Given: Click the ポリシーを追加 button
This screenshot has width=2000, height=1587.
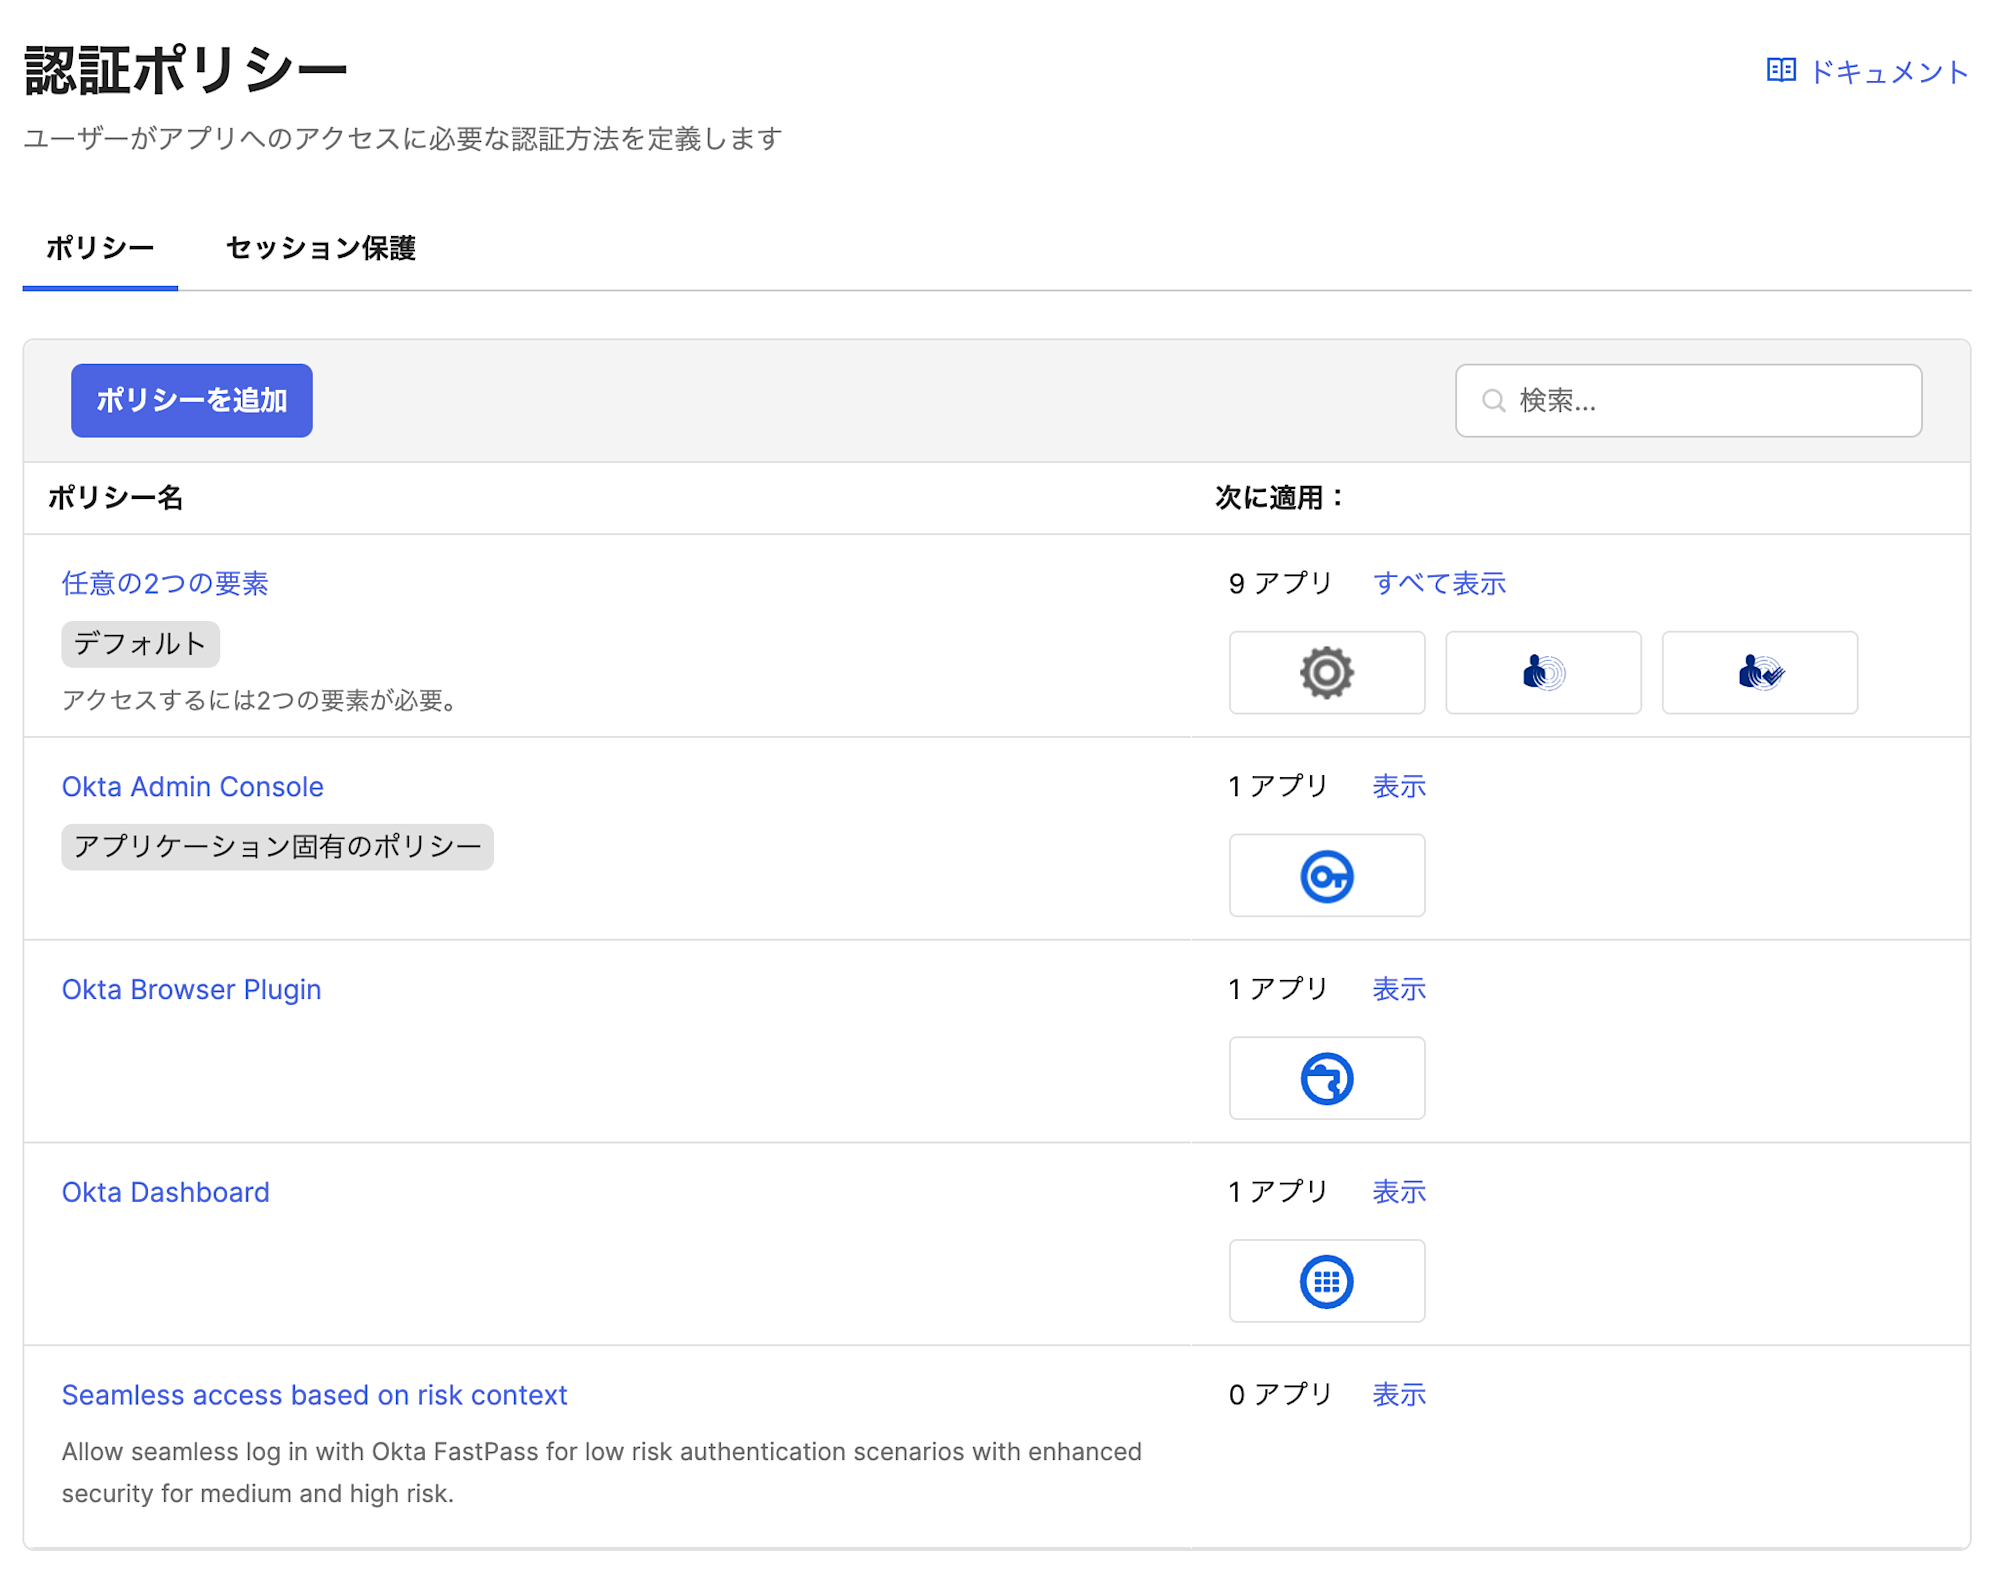Looking at the screenshot, I should [191, 400].
